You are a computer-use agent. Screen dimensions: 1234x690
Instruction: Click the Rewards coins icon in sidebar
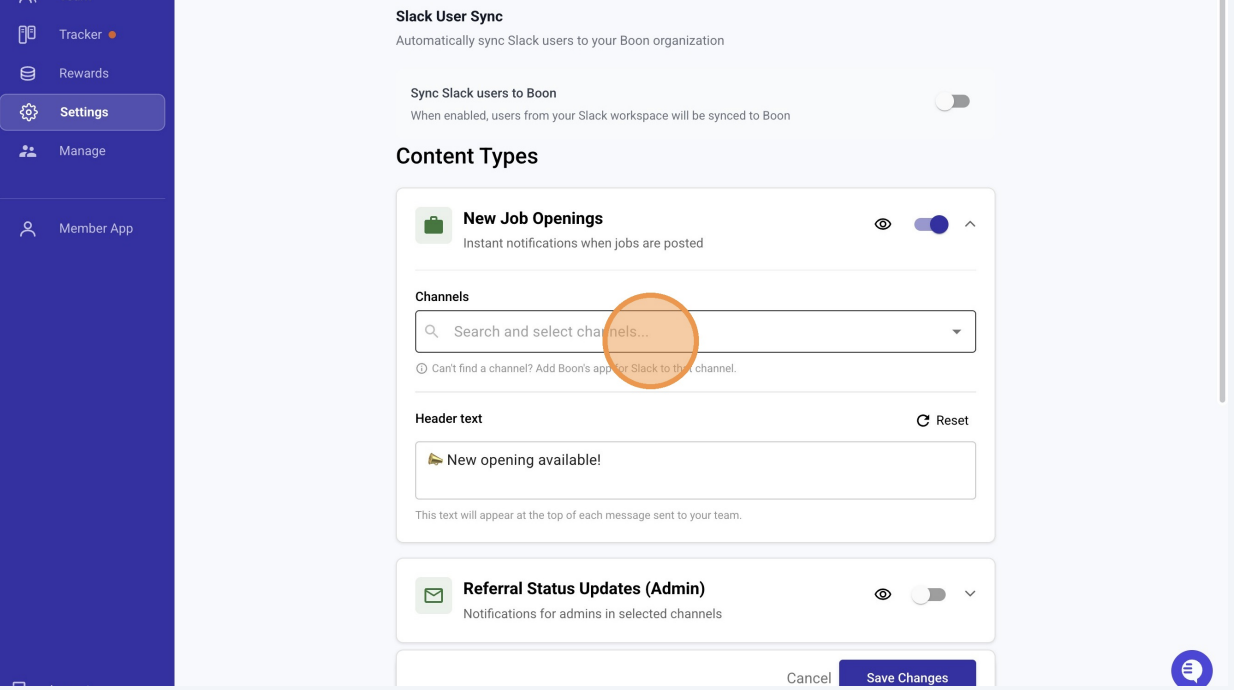[x=28, y=73]
